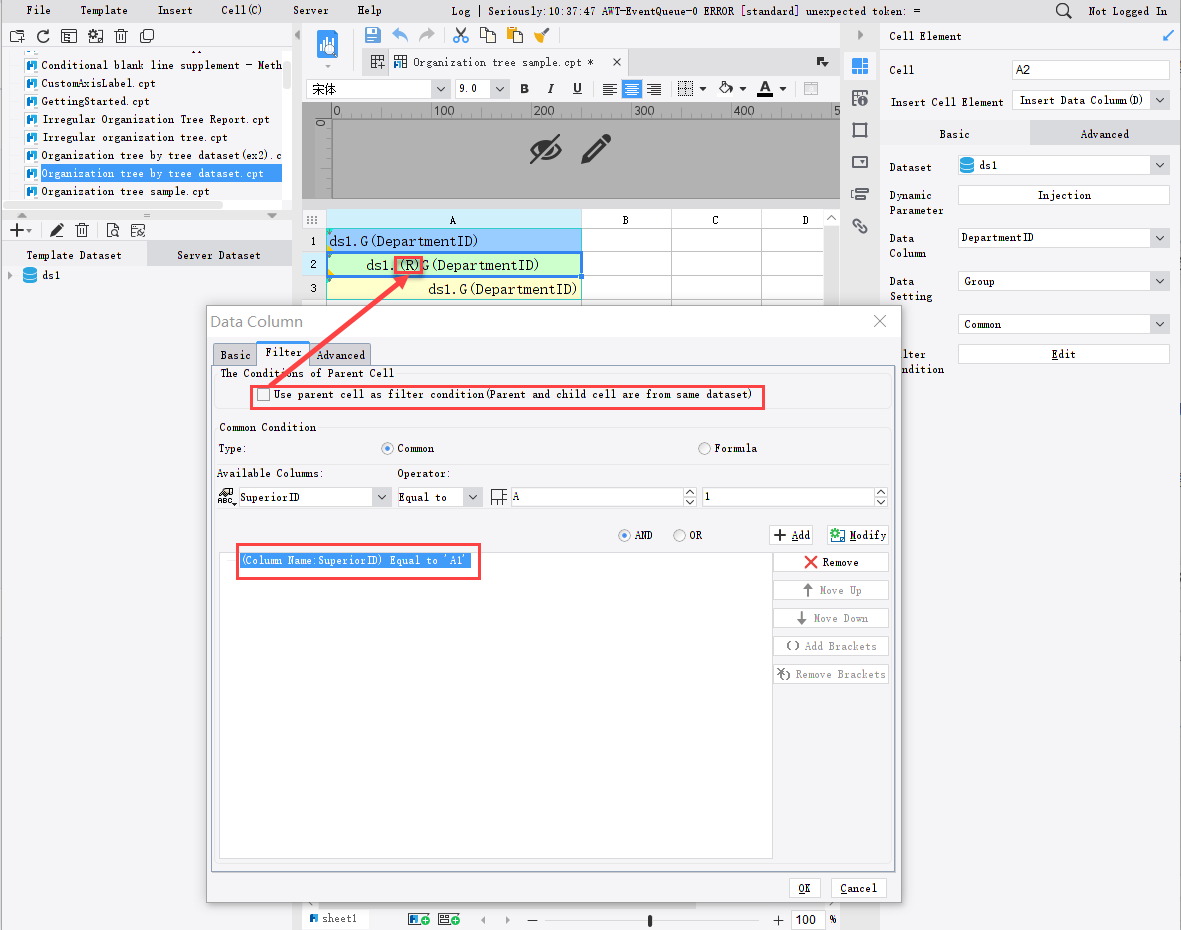Uncheck Use parent cell as filter condition

[x=263, y=394]
